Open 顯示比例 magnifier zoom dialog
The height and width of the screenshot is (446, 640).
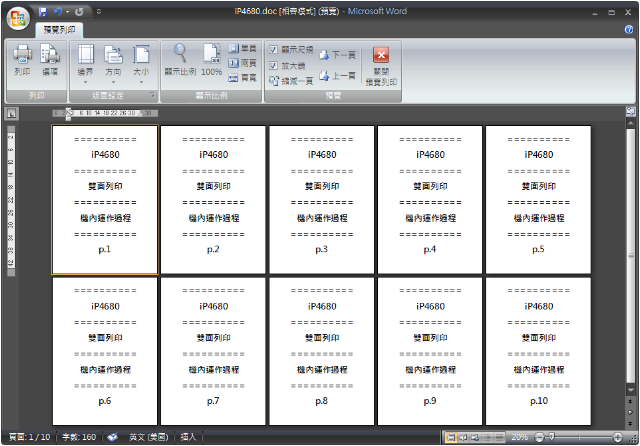click(180, 60)
